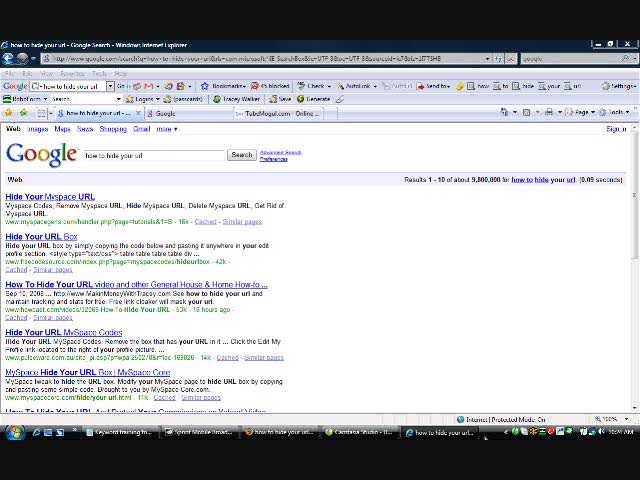
Task: Click the Print icon in command bar
Action: click(x=549, y=112)
